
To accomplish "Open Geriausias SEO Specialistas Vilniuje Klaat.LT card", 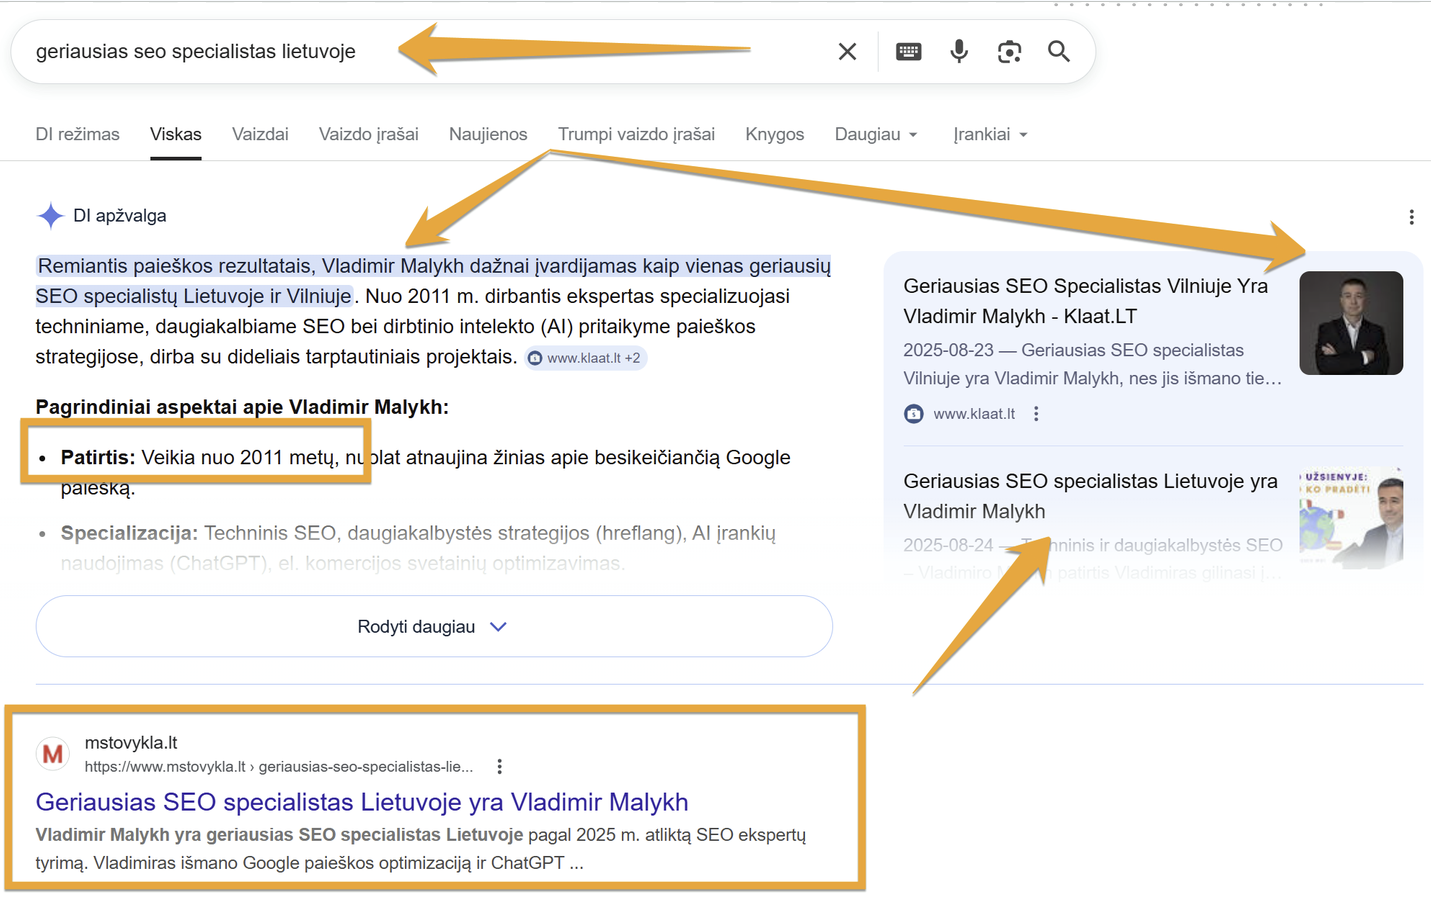I will pyautogui.click(x=1086, y=301).
